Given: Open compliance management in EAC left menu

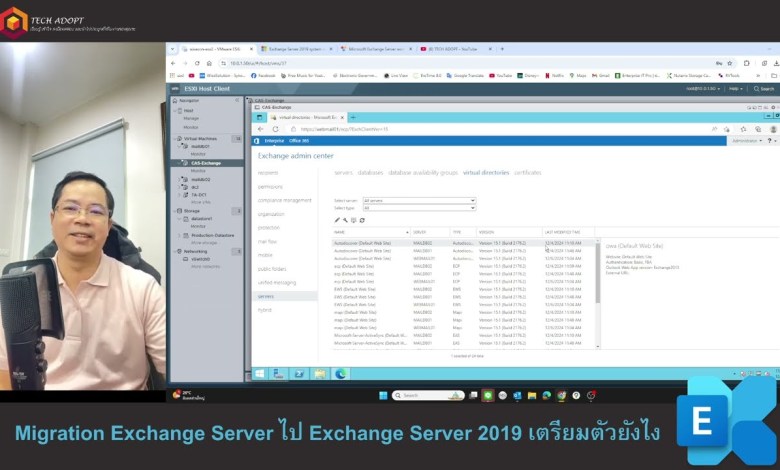Looking at the screenshot, I should [285, 200].
